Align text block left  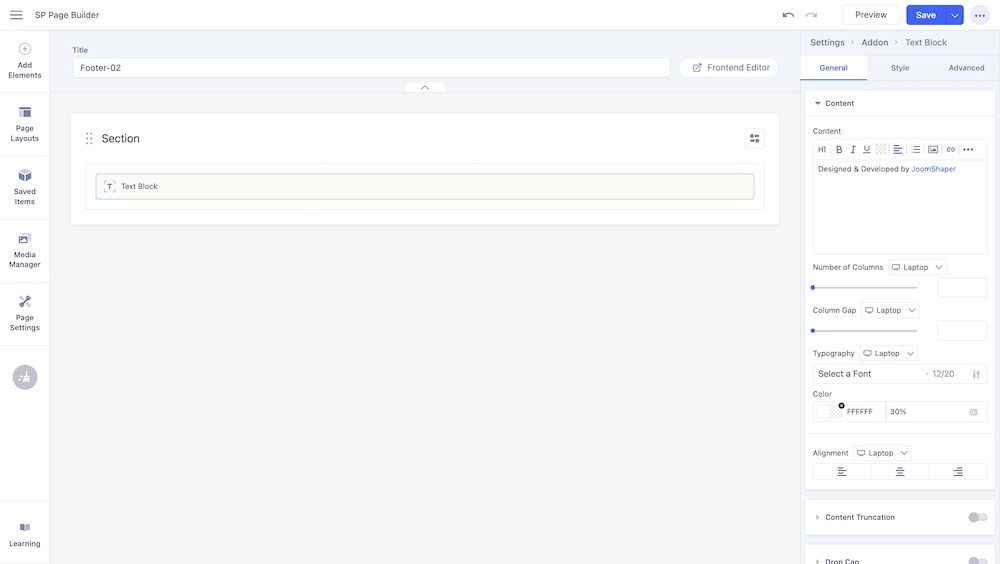pyautogui.click(x=842, y=471)
